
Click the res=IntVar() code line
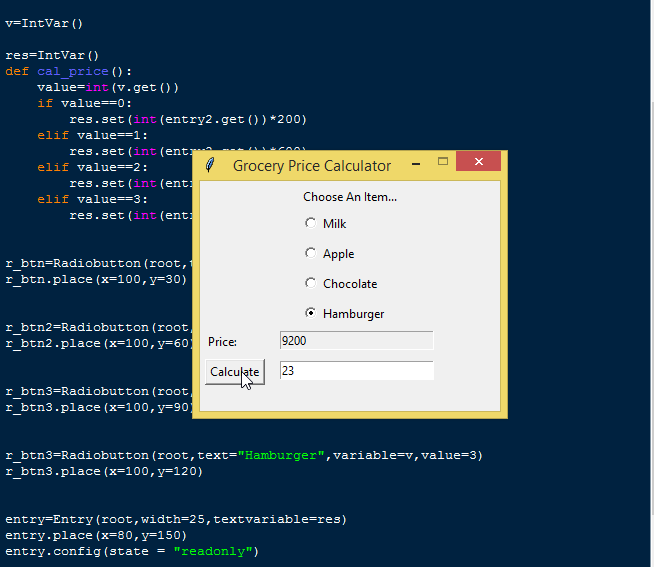[53, 55]
